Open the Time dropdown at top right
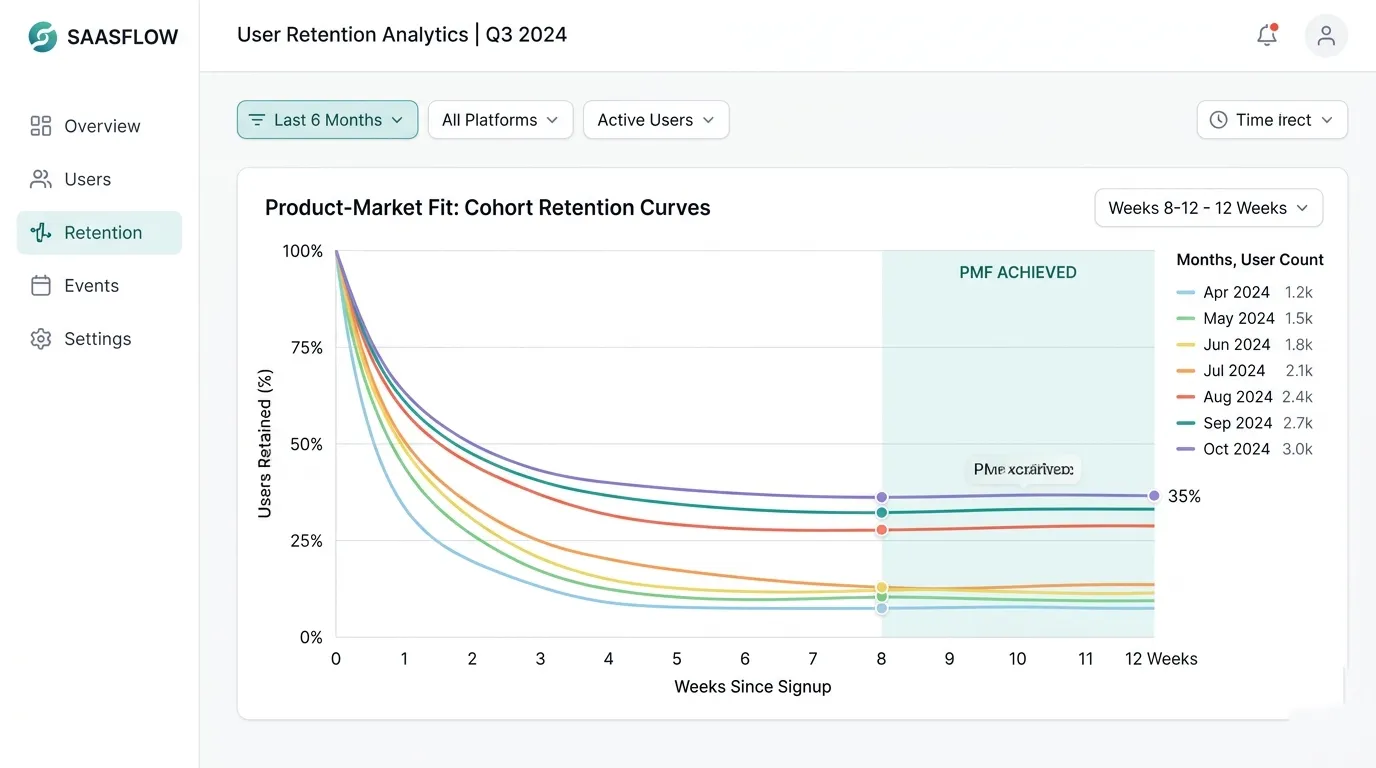The width and height of the screenshot is (1376, 768). click(1272, 120)
